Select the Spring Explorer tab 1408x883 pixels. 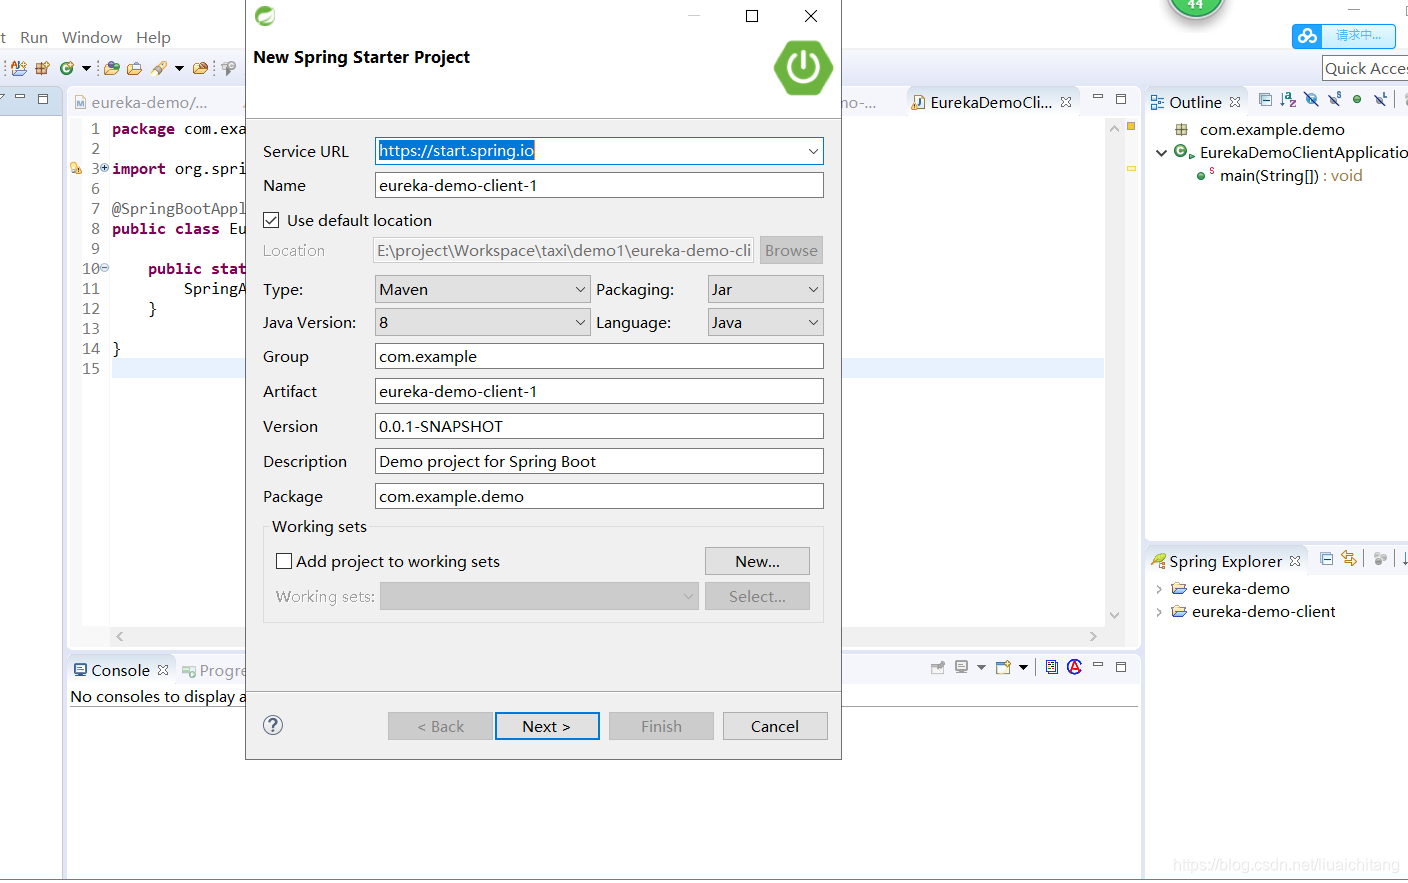coord(1225,561)
